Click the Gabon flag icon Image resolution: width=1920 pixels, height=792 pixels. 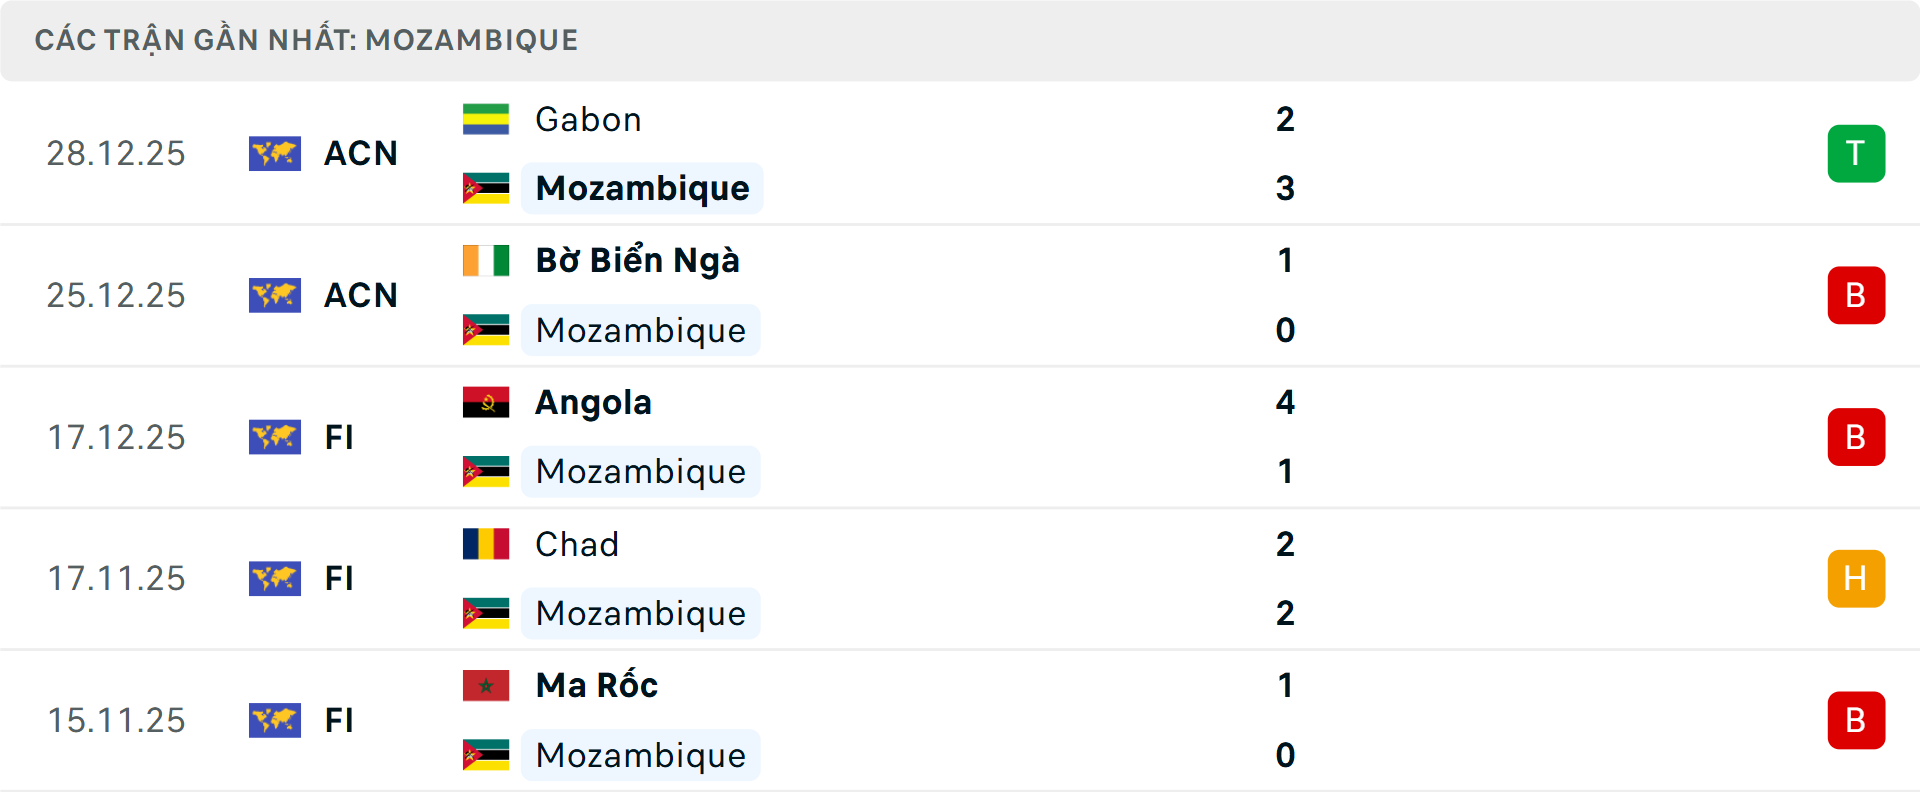point(486,117)
